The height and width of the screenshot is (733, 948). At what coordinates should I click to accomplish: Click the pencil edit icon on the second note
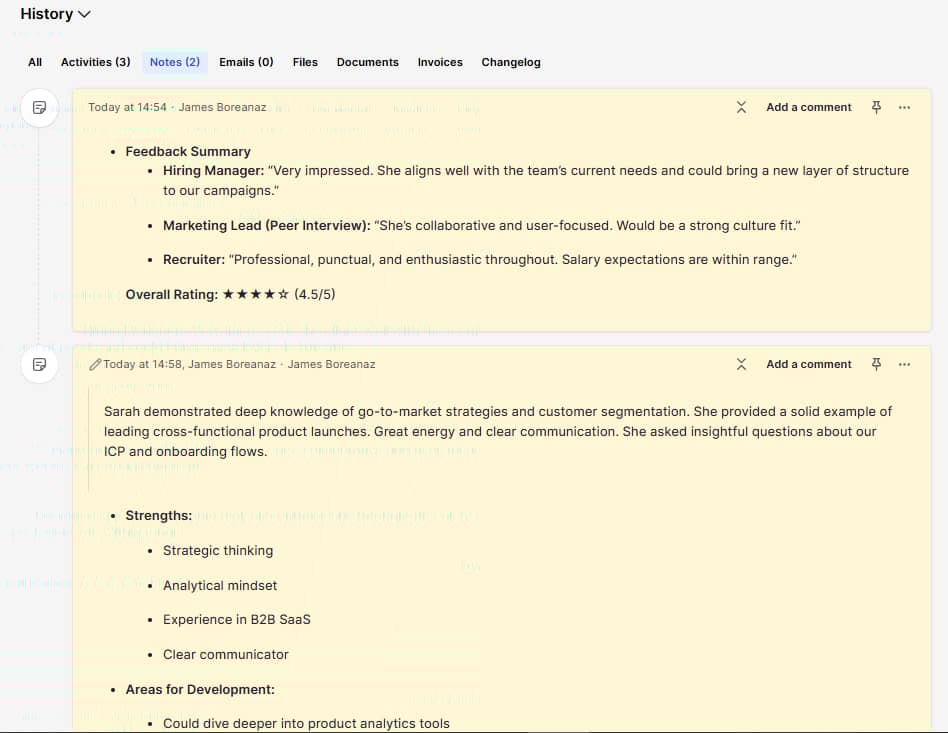pyautogui.click(x=95, y=364)
